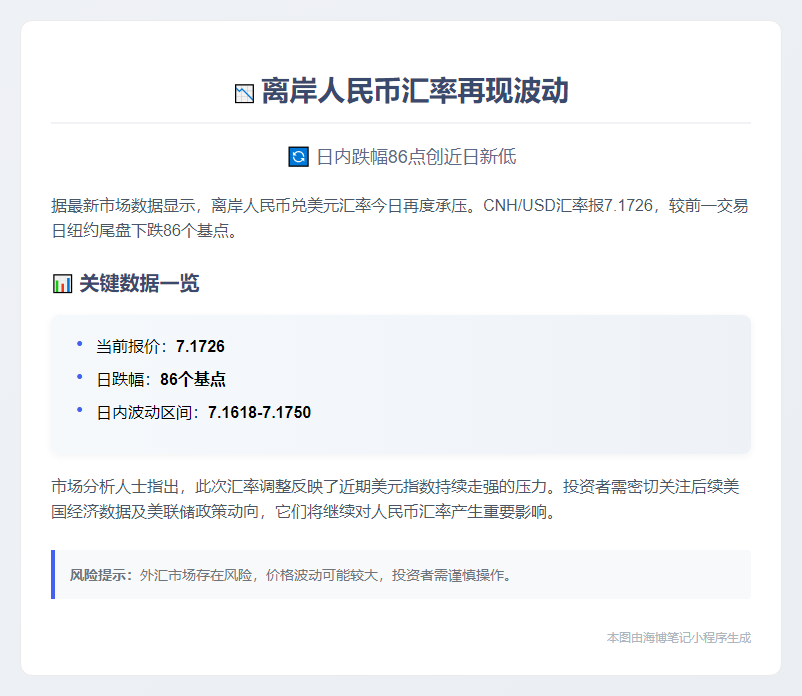Click the footer 本图由海博笔记小程序生成
The image size is (802, 696).
[679, 638]
